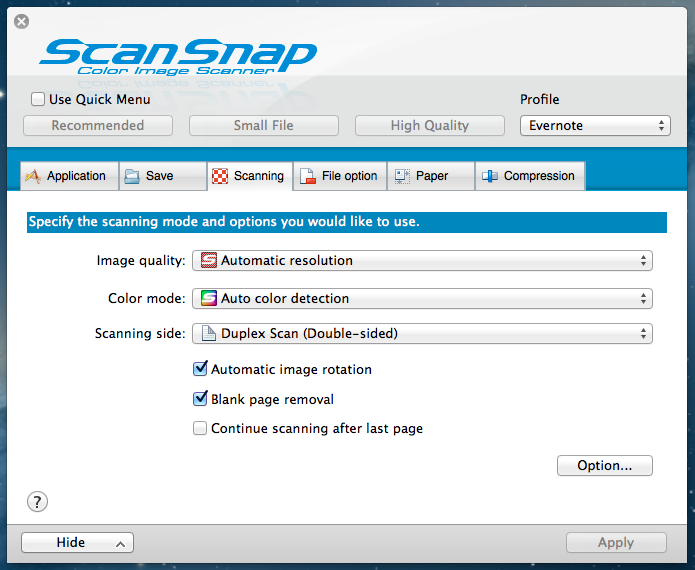695x570 pixels.
Task: Click the 'Image quality:' label
Action: tap(141, 261)
